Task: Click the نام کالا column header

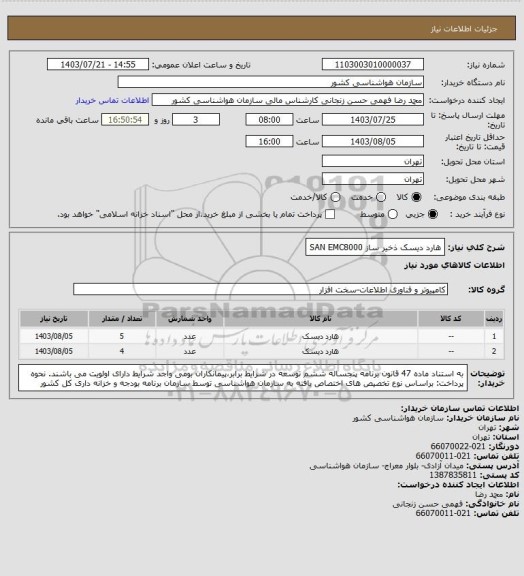Action: 320,318
